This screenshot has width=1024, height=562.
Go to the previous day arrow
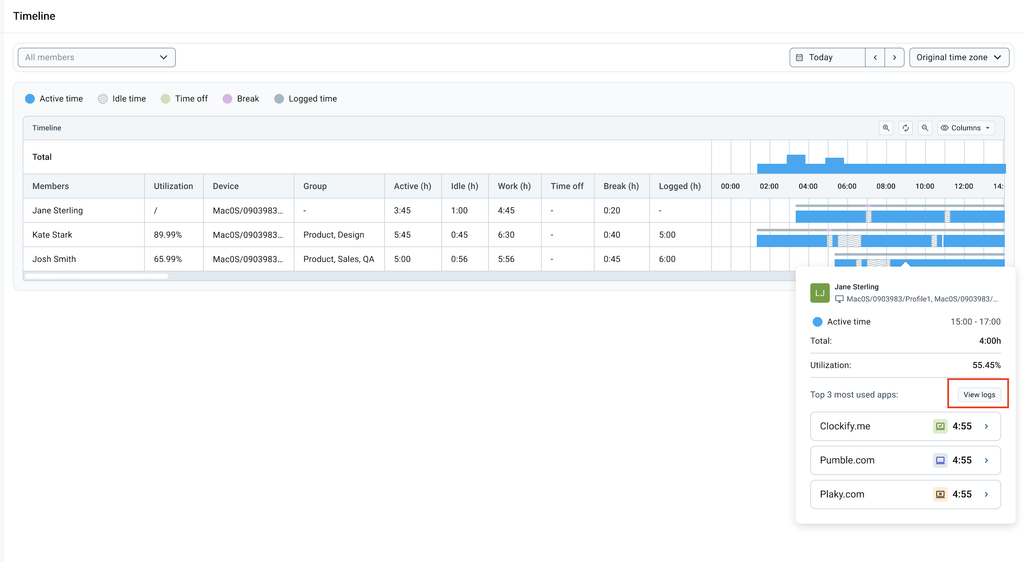(x=875, y=57)
